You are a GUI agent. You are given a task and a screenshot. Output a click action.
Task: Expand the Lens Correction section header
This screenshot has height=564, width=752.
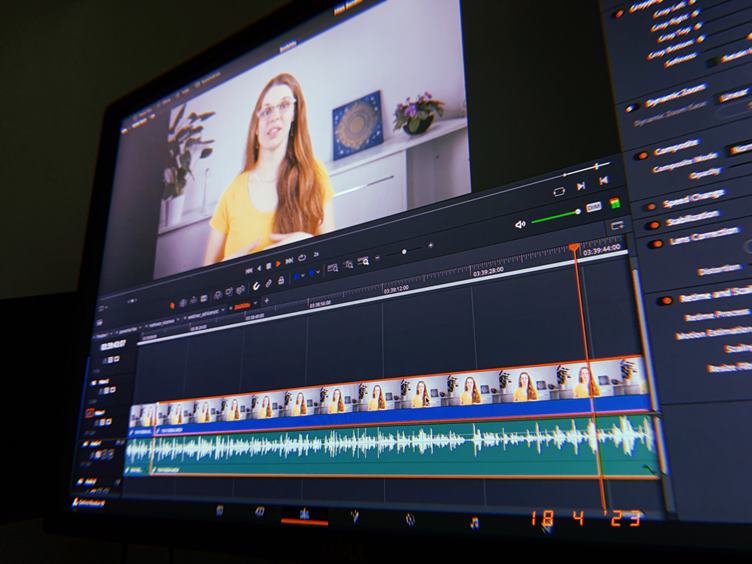704,235
